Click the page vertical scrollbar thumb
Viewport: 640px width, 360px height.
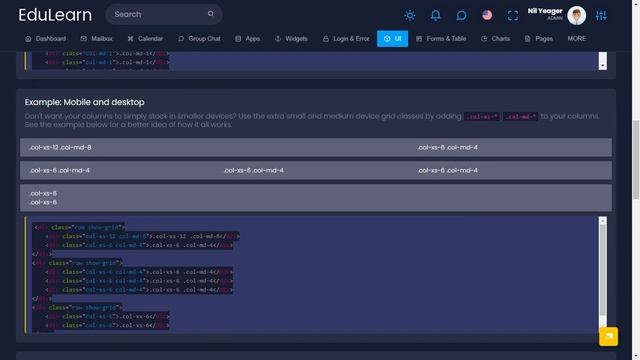click(636, 159)
